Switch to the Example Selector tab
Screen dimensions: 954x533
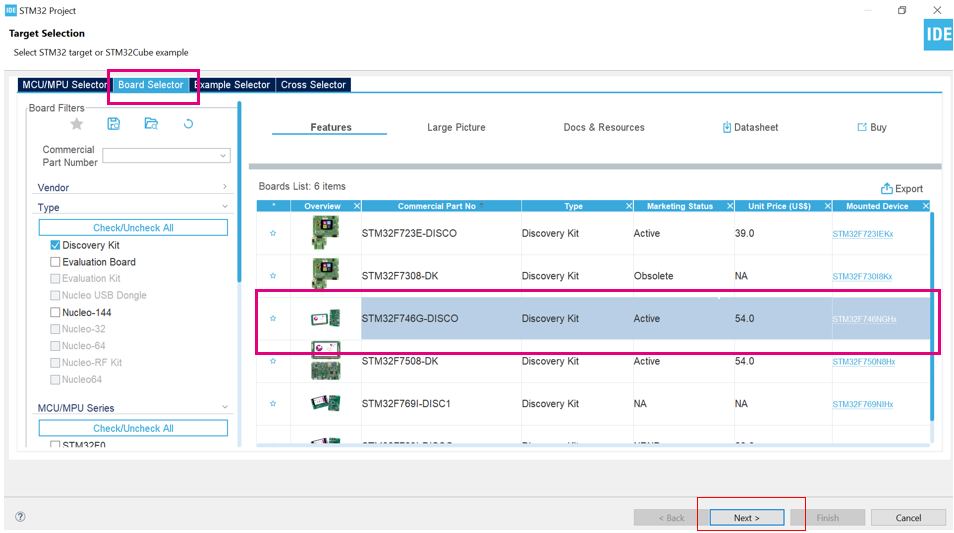(232, 85)
